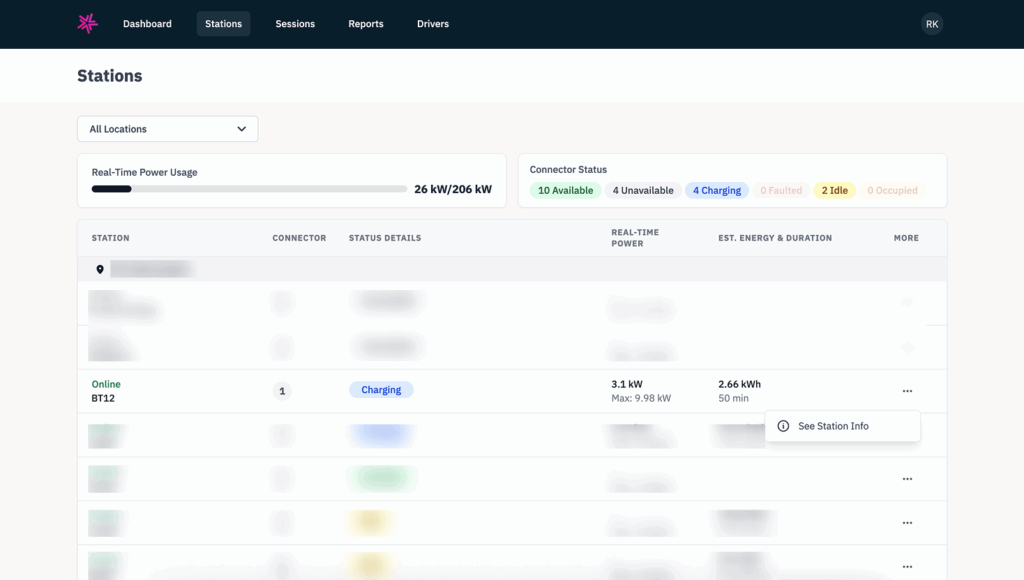The height and width of the screenshot is (580, 1024).
Task: Navigate to the Drivers tab
Action: [433, 24]
